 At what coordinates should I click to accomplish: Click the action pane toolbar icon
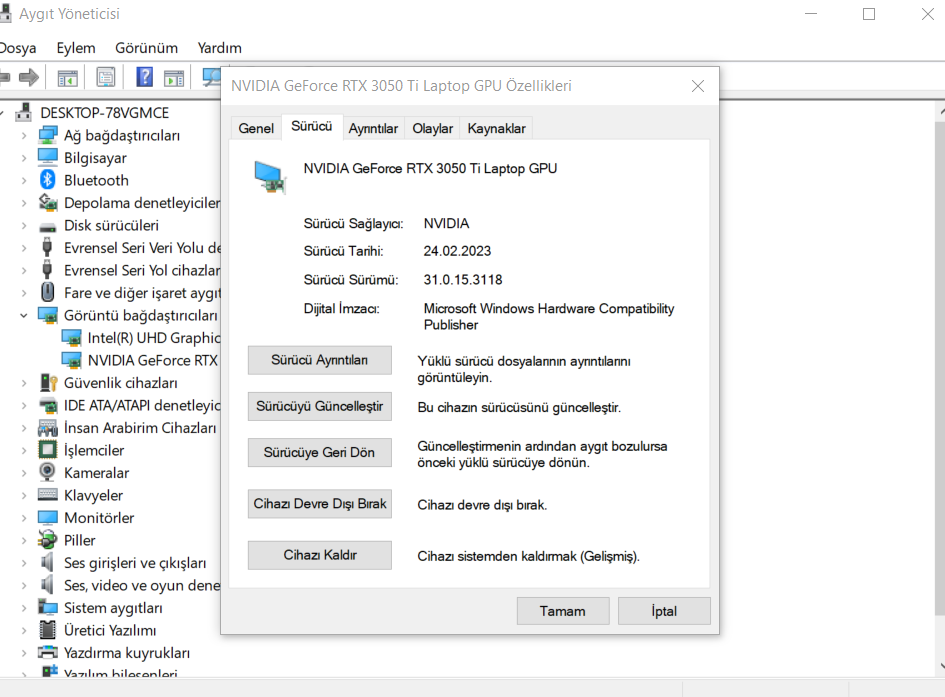[174, 77]
